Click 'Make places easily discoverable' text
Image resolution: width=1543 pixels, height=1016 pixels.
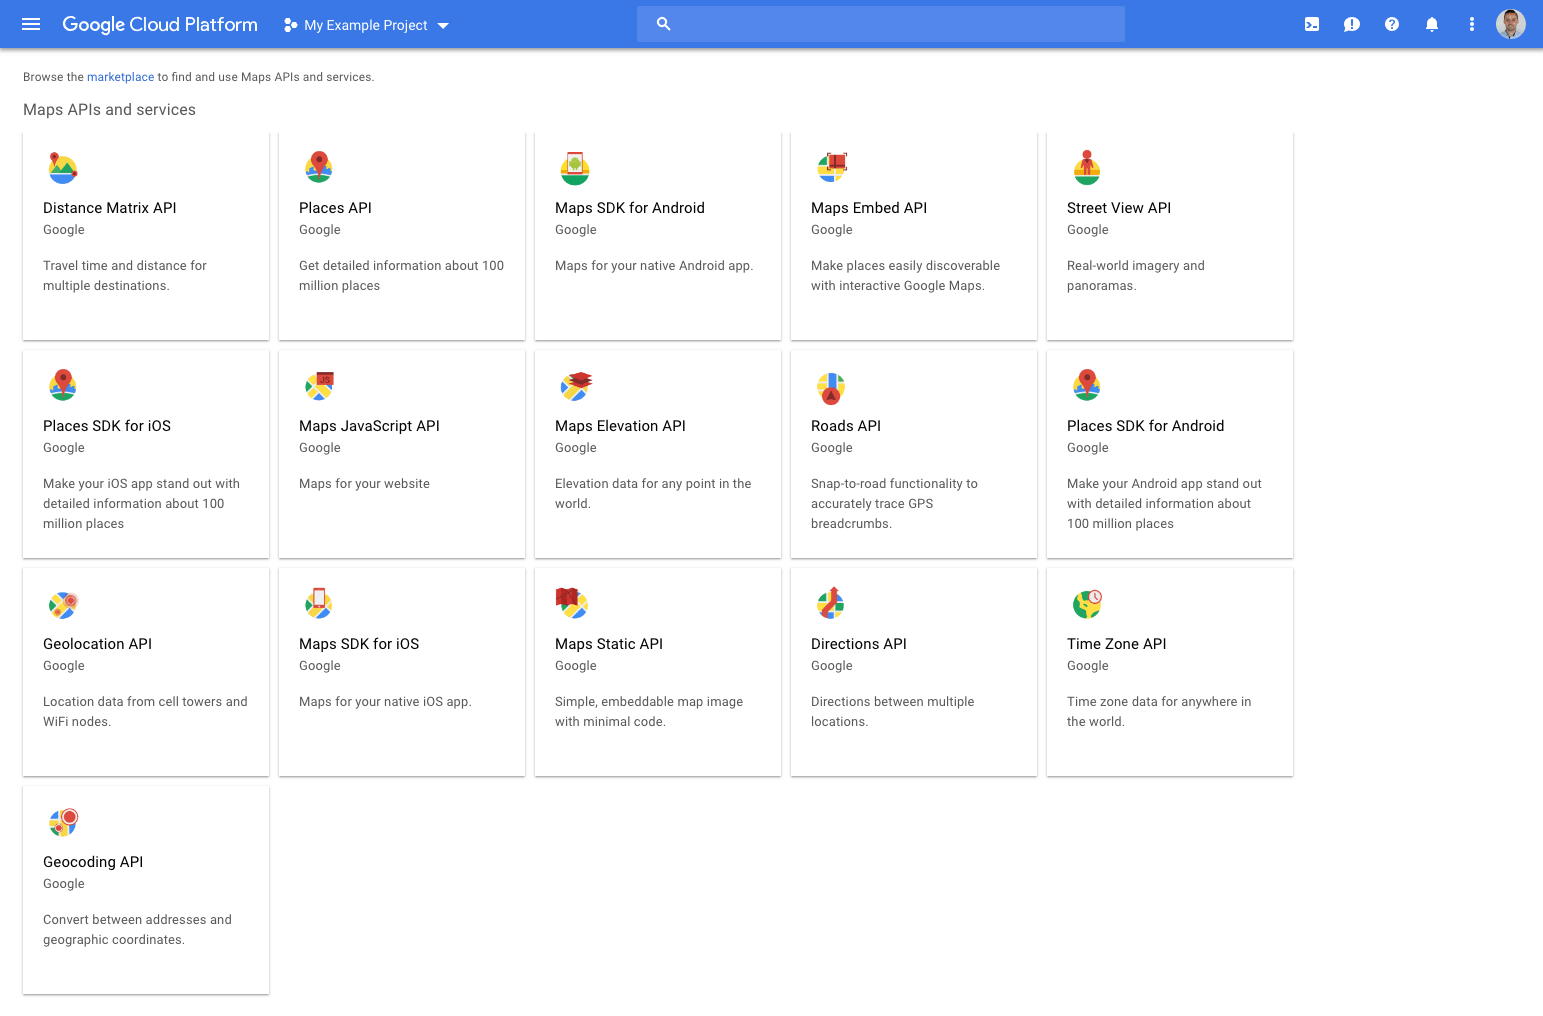point(905,276)
